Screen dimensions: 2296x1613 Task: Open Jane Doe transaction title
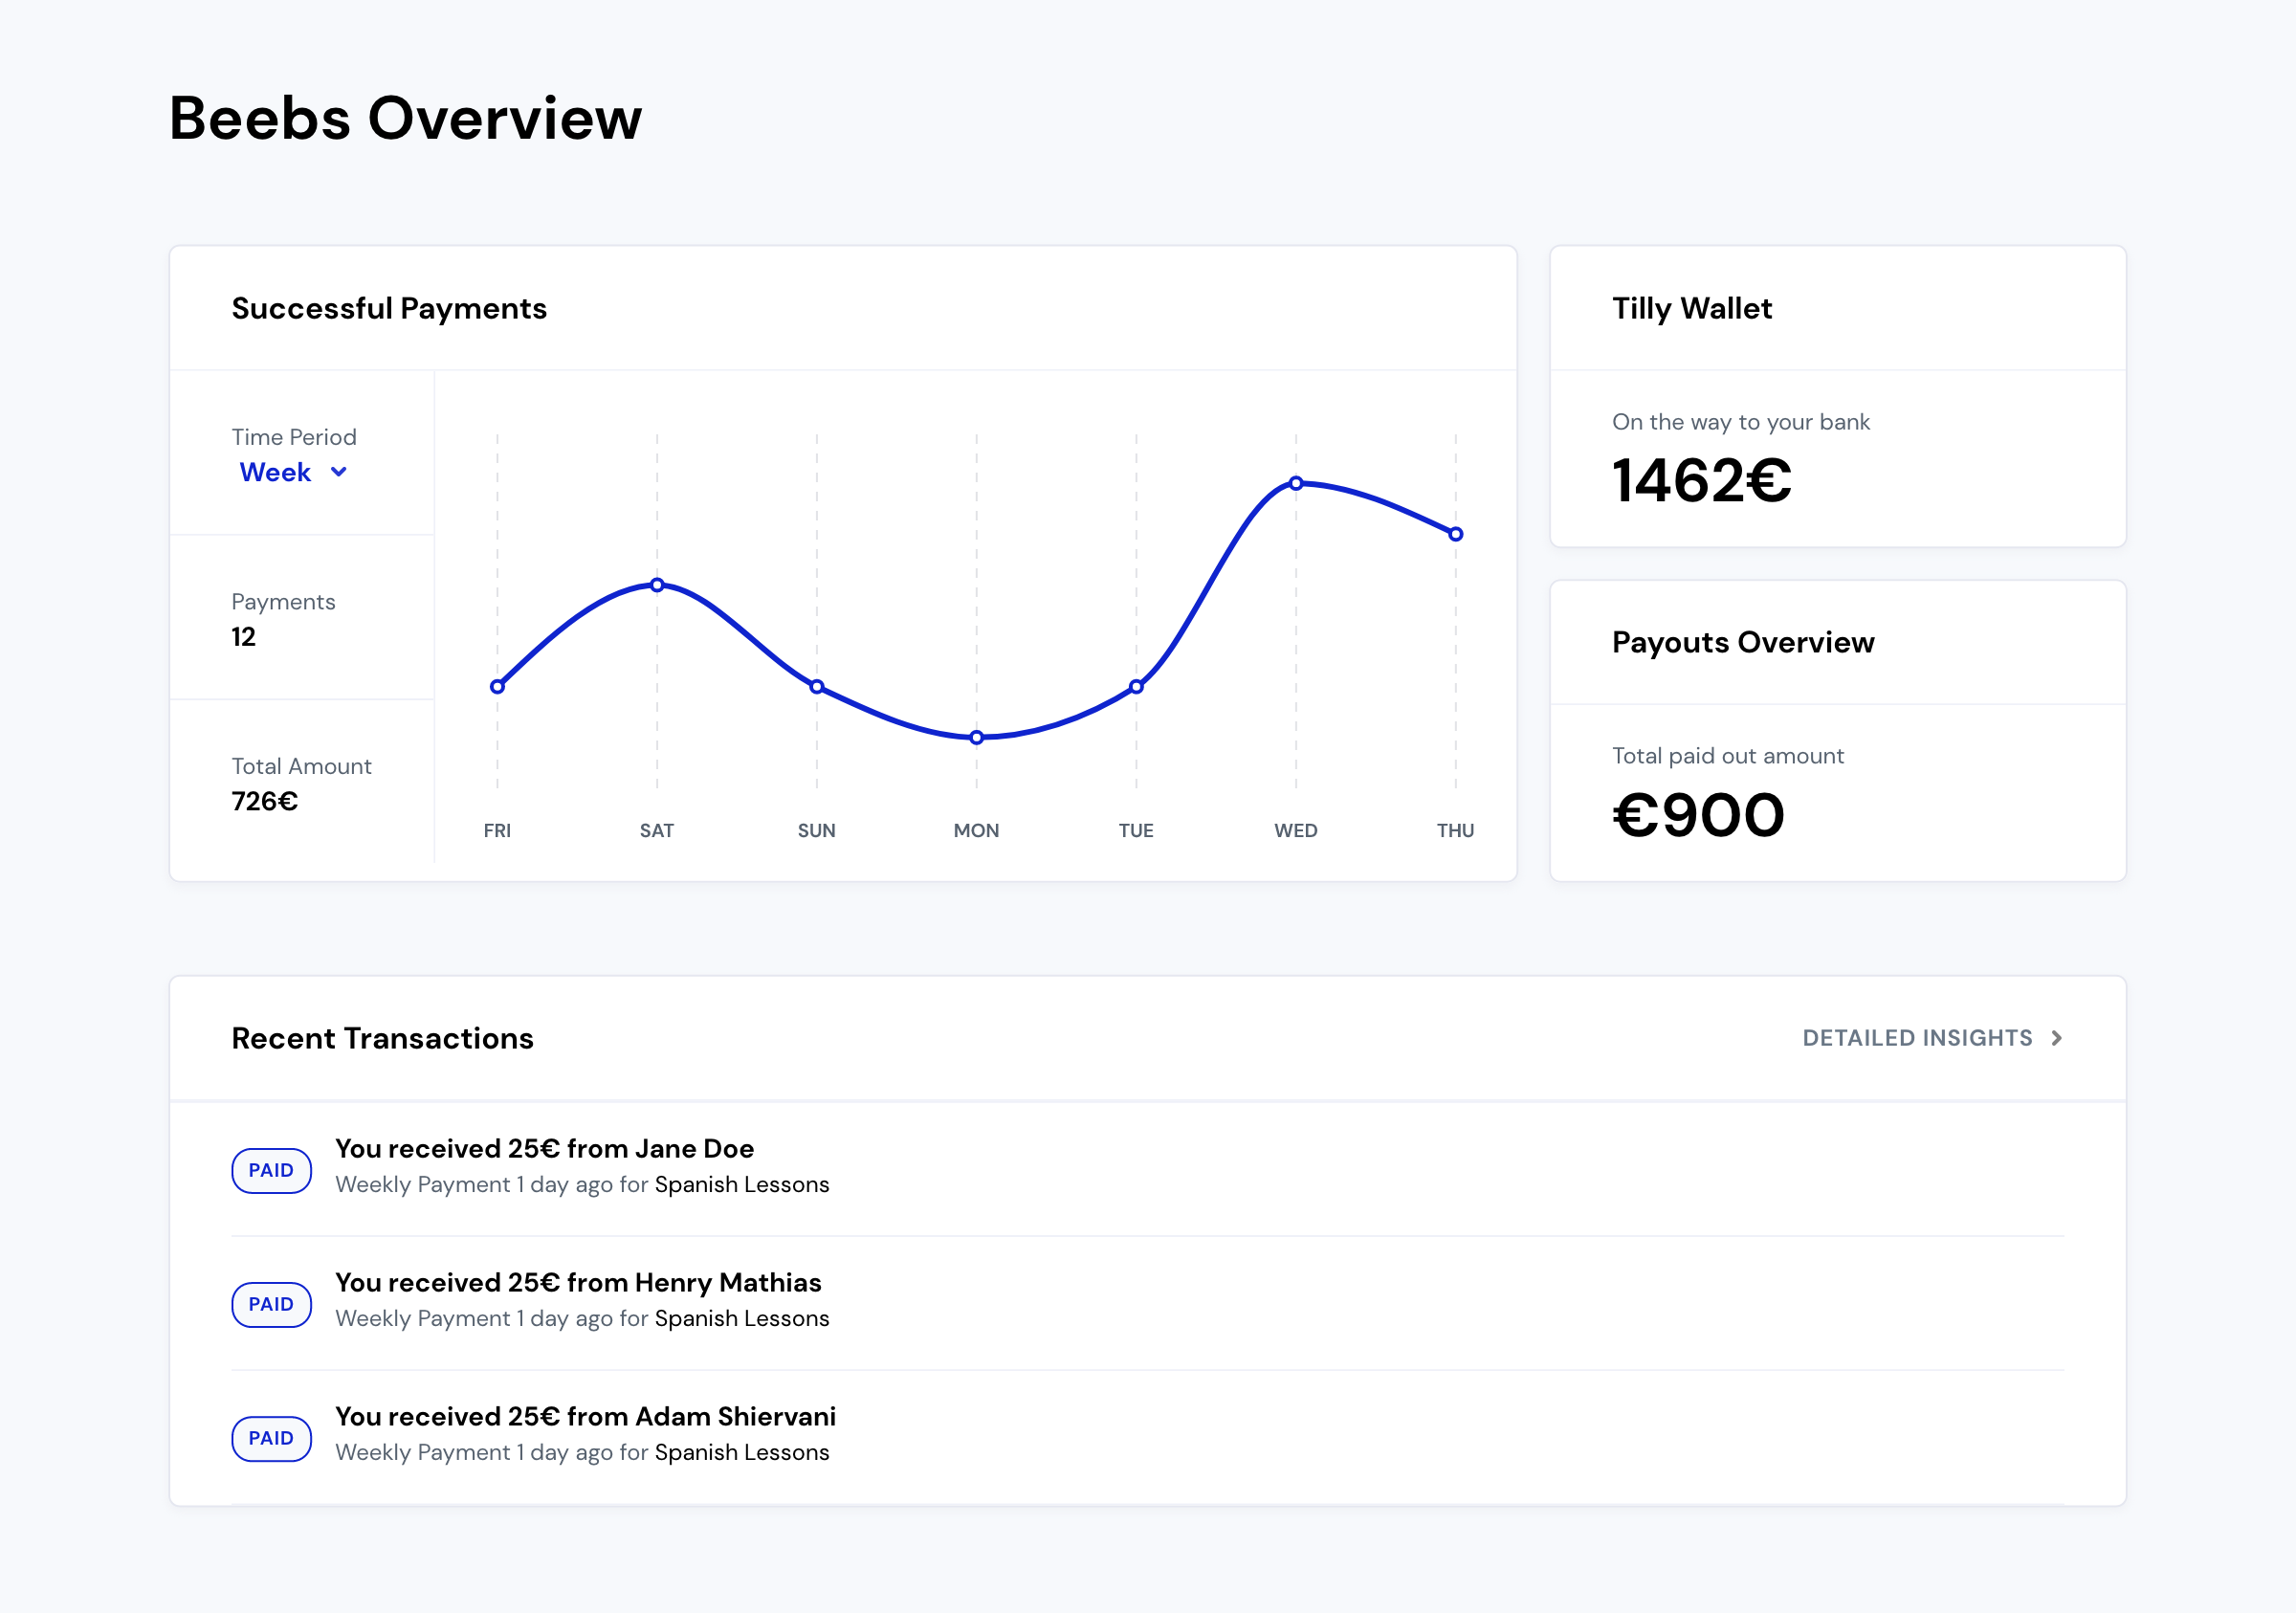pos(544,1148)
